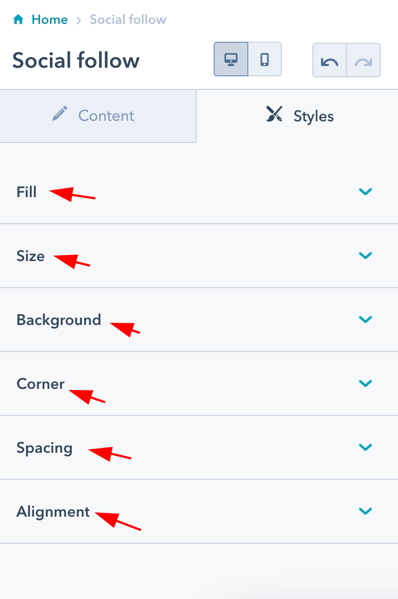Expand the Size section chevron

coord(366,255)
